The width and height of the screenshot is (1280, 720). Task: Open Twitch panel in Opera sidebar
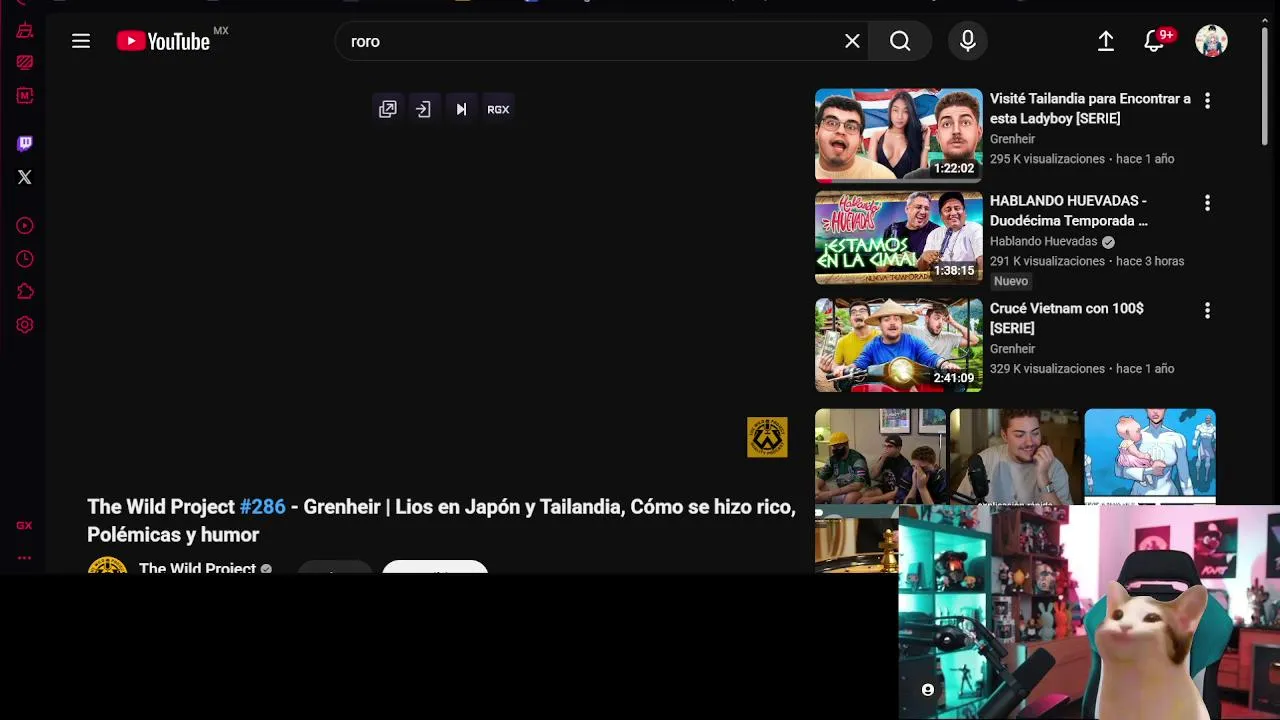click(x=25, y=143)
